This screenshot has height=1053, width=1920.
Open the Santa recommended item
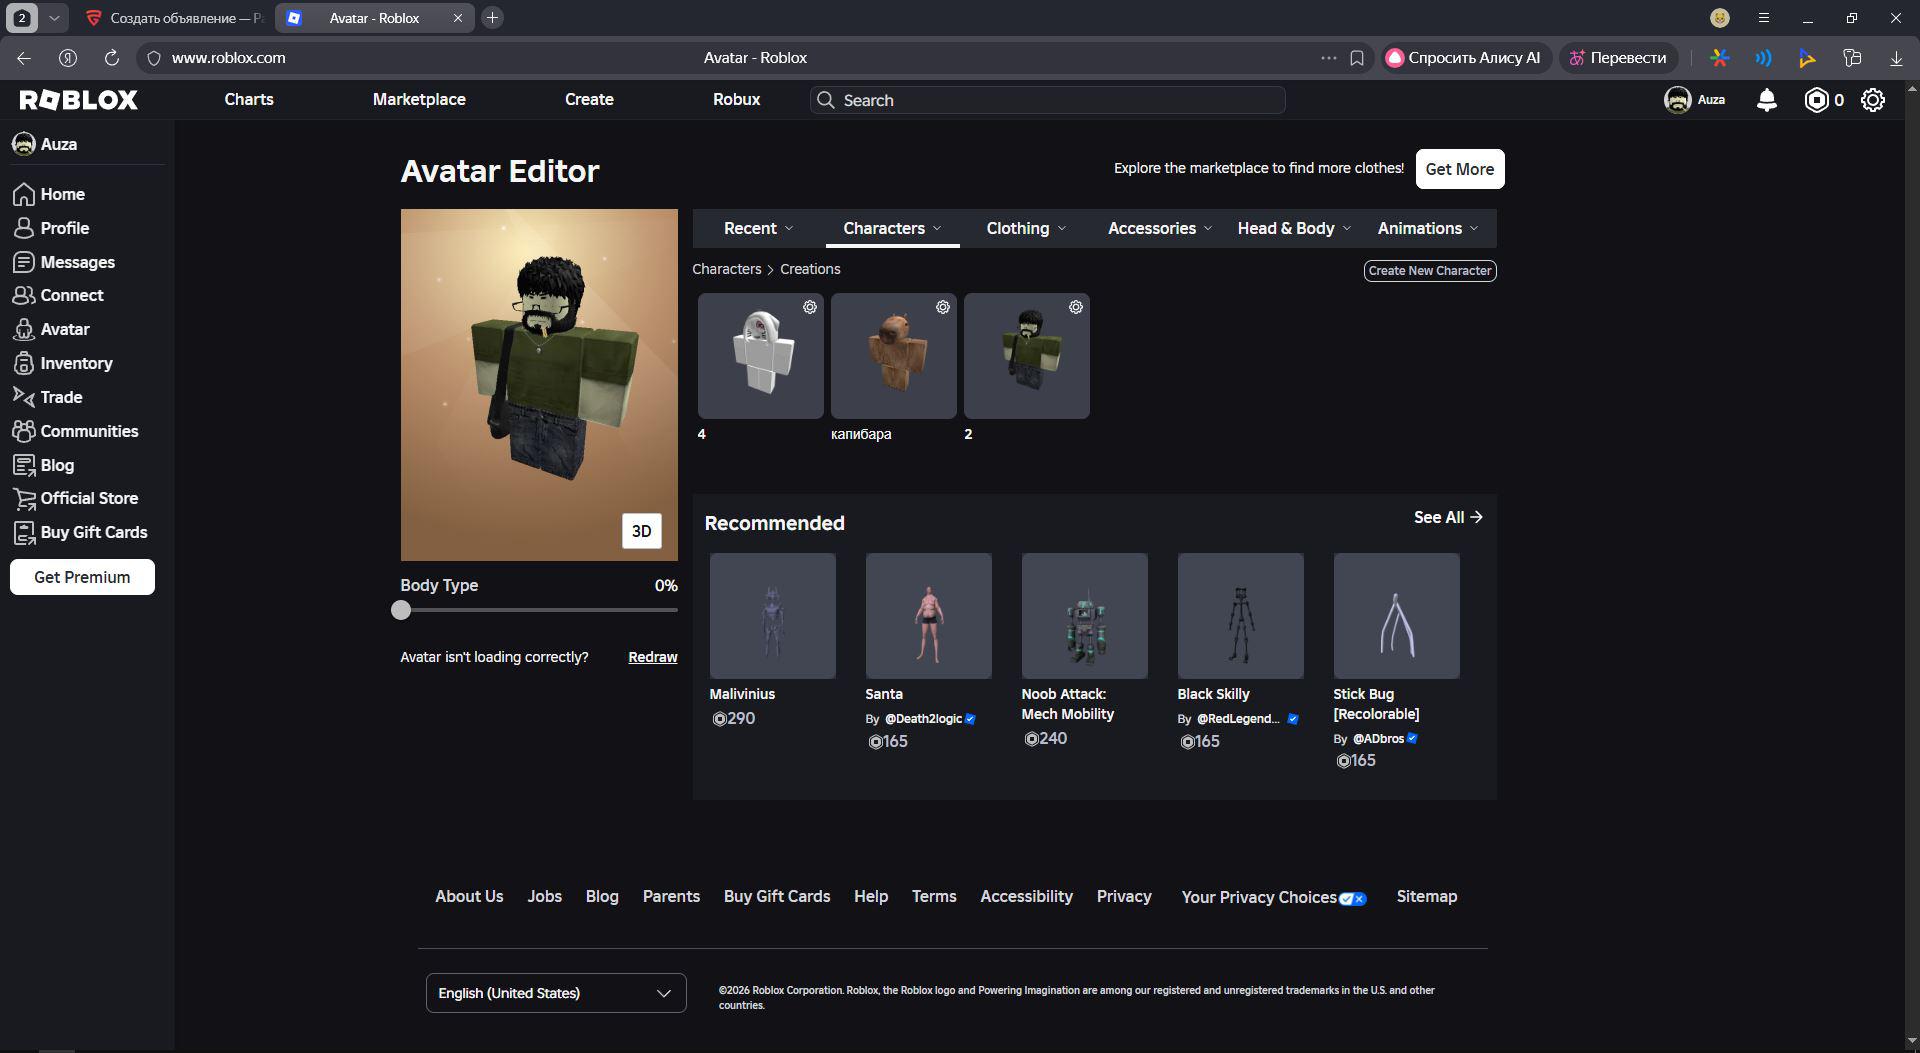929,616
